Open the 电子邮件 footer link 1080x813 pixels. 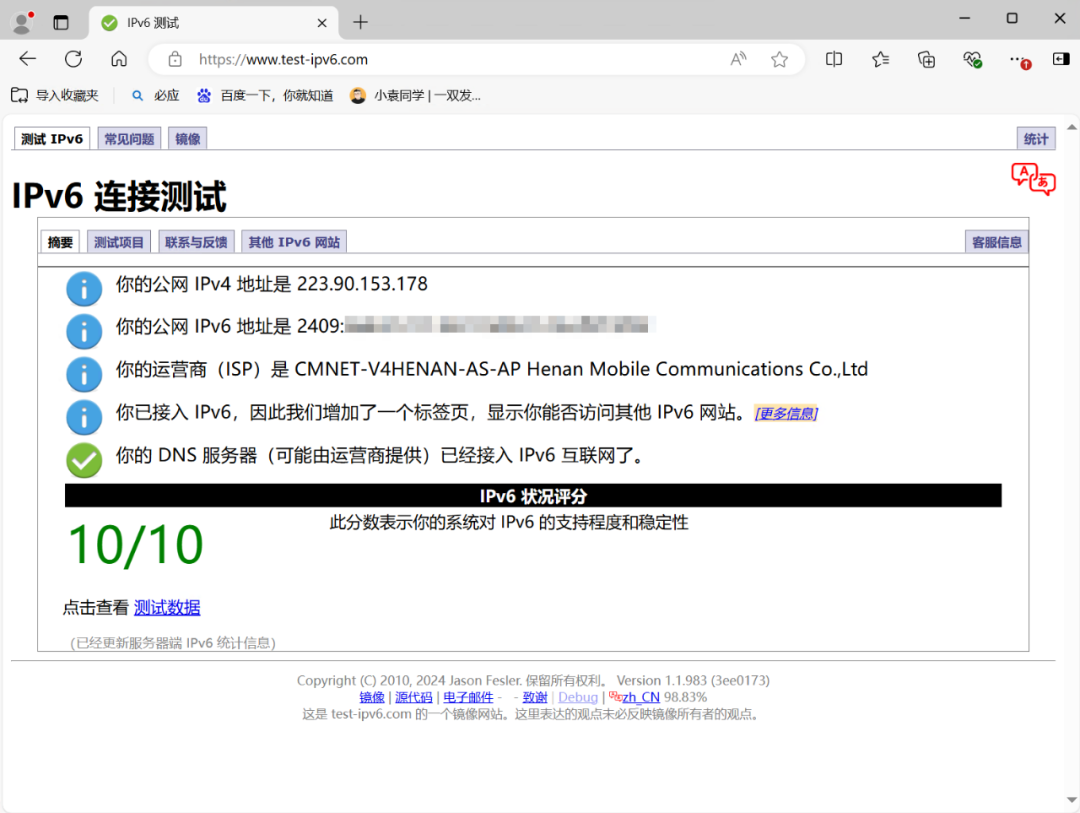[468, 697]
